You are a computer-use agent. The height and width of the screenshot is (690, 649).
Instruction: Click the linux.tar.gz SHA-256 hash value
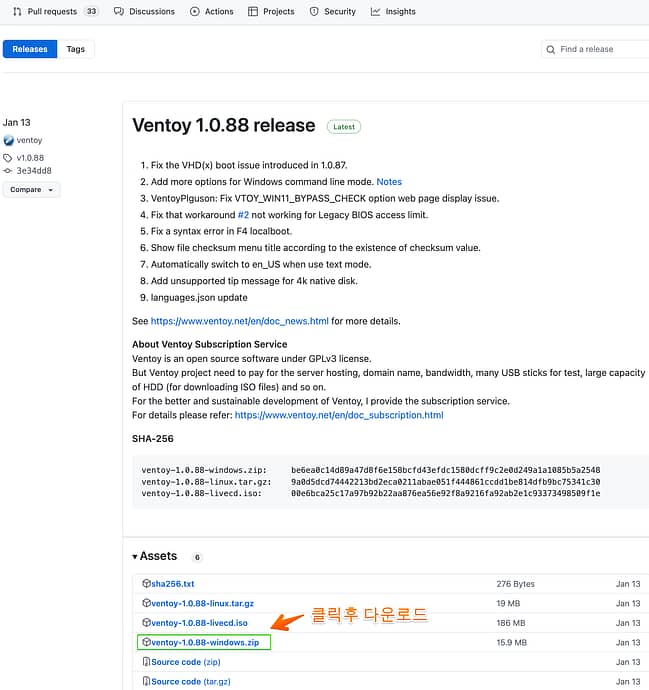[445, 482]
